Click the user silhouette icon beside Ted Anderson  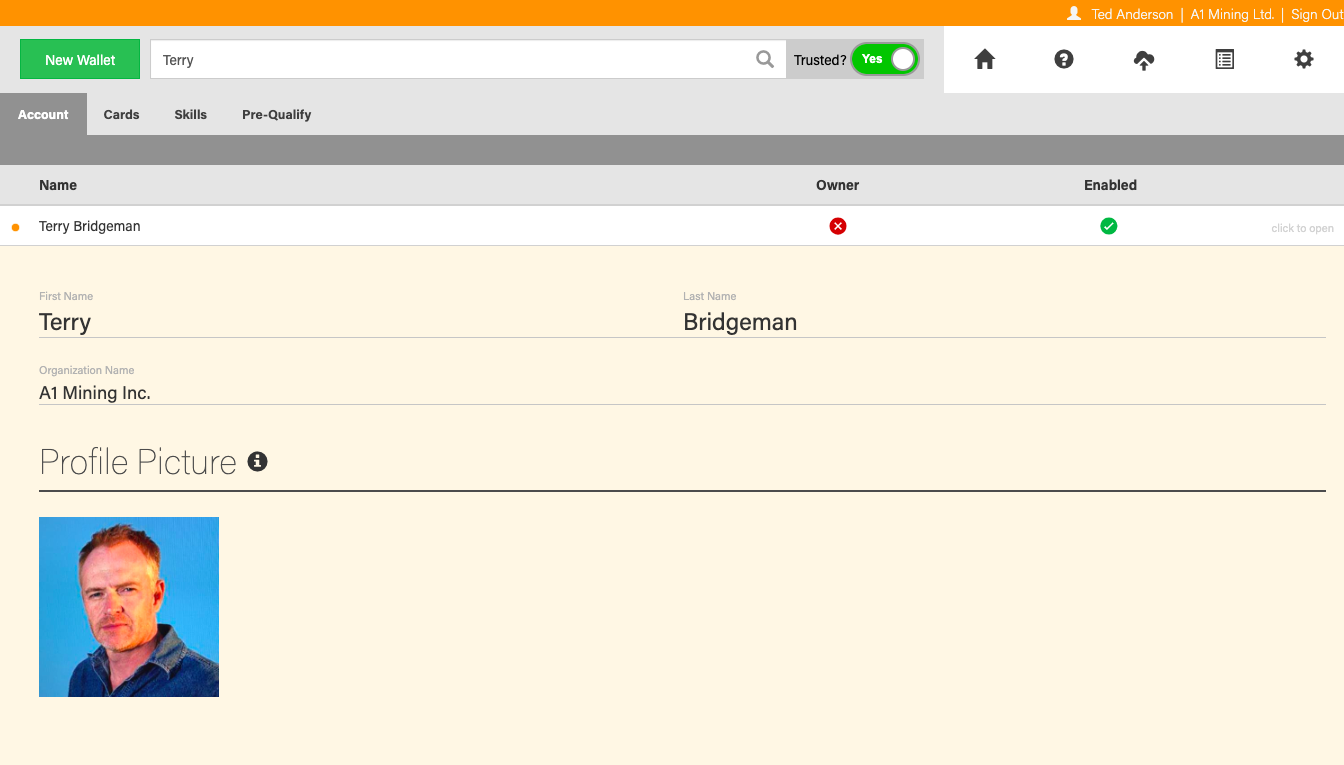1074,14
